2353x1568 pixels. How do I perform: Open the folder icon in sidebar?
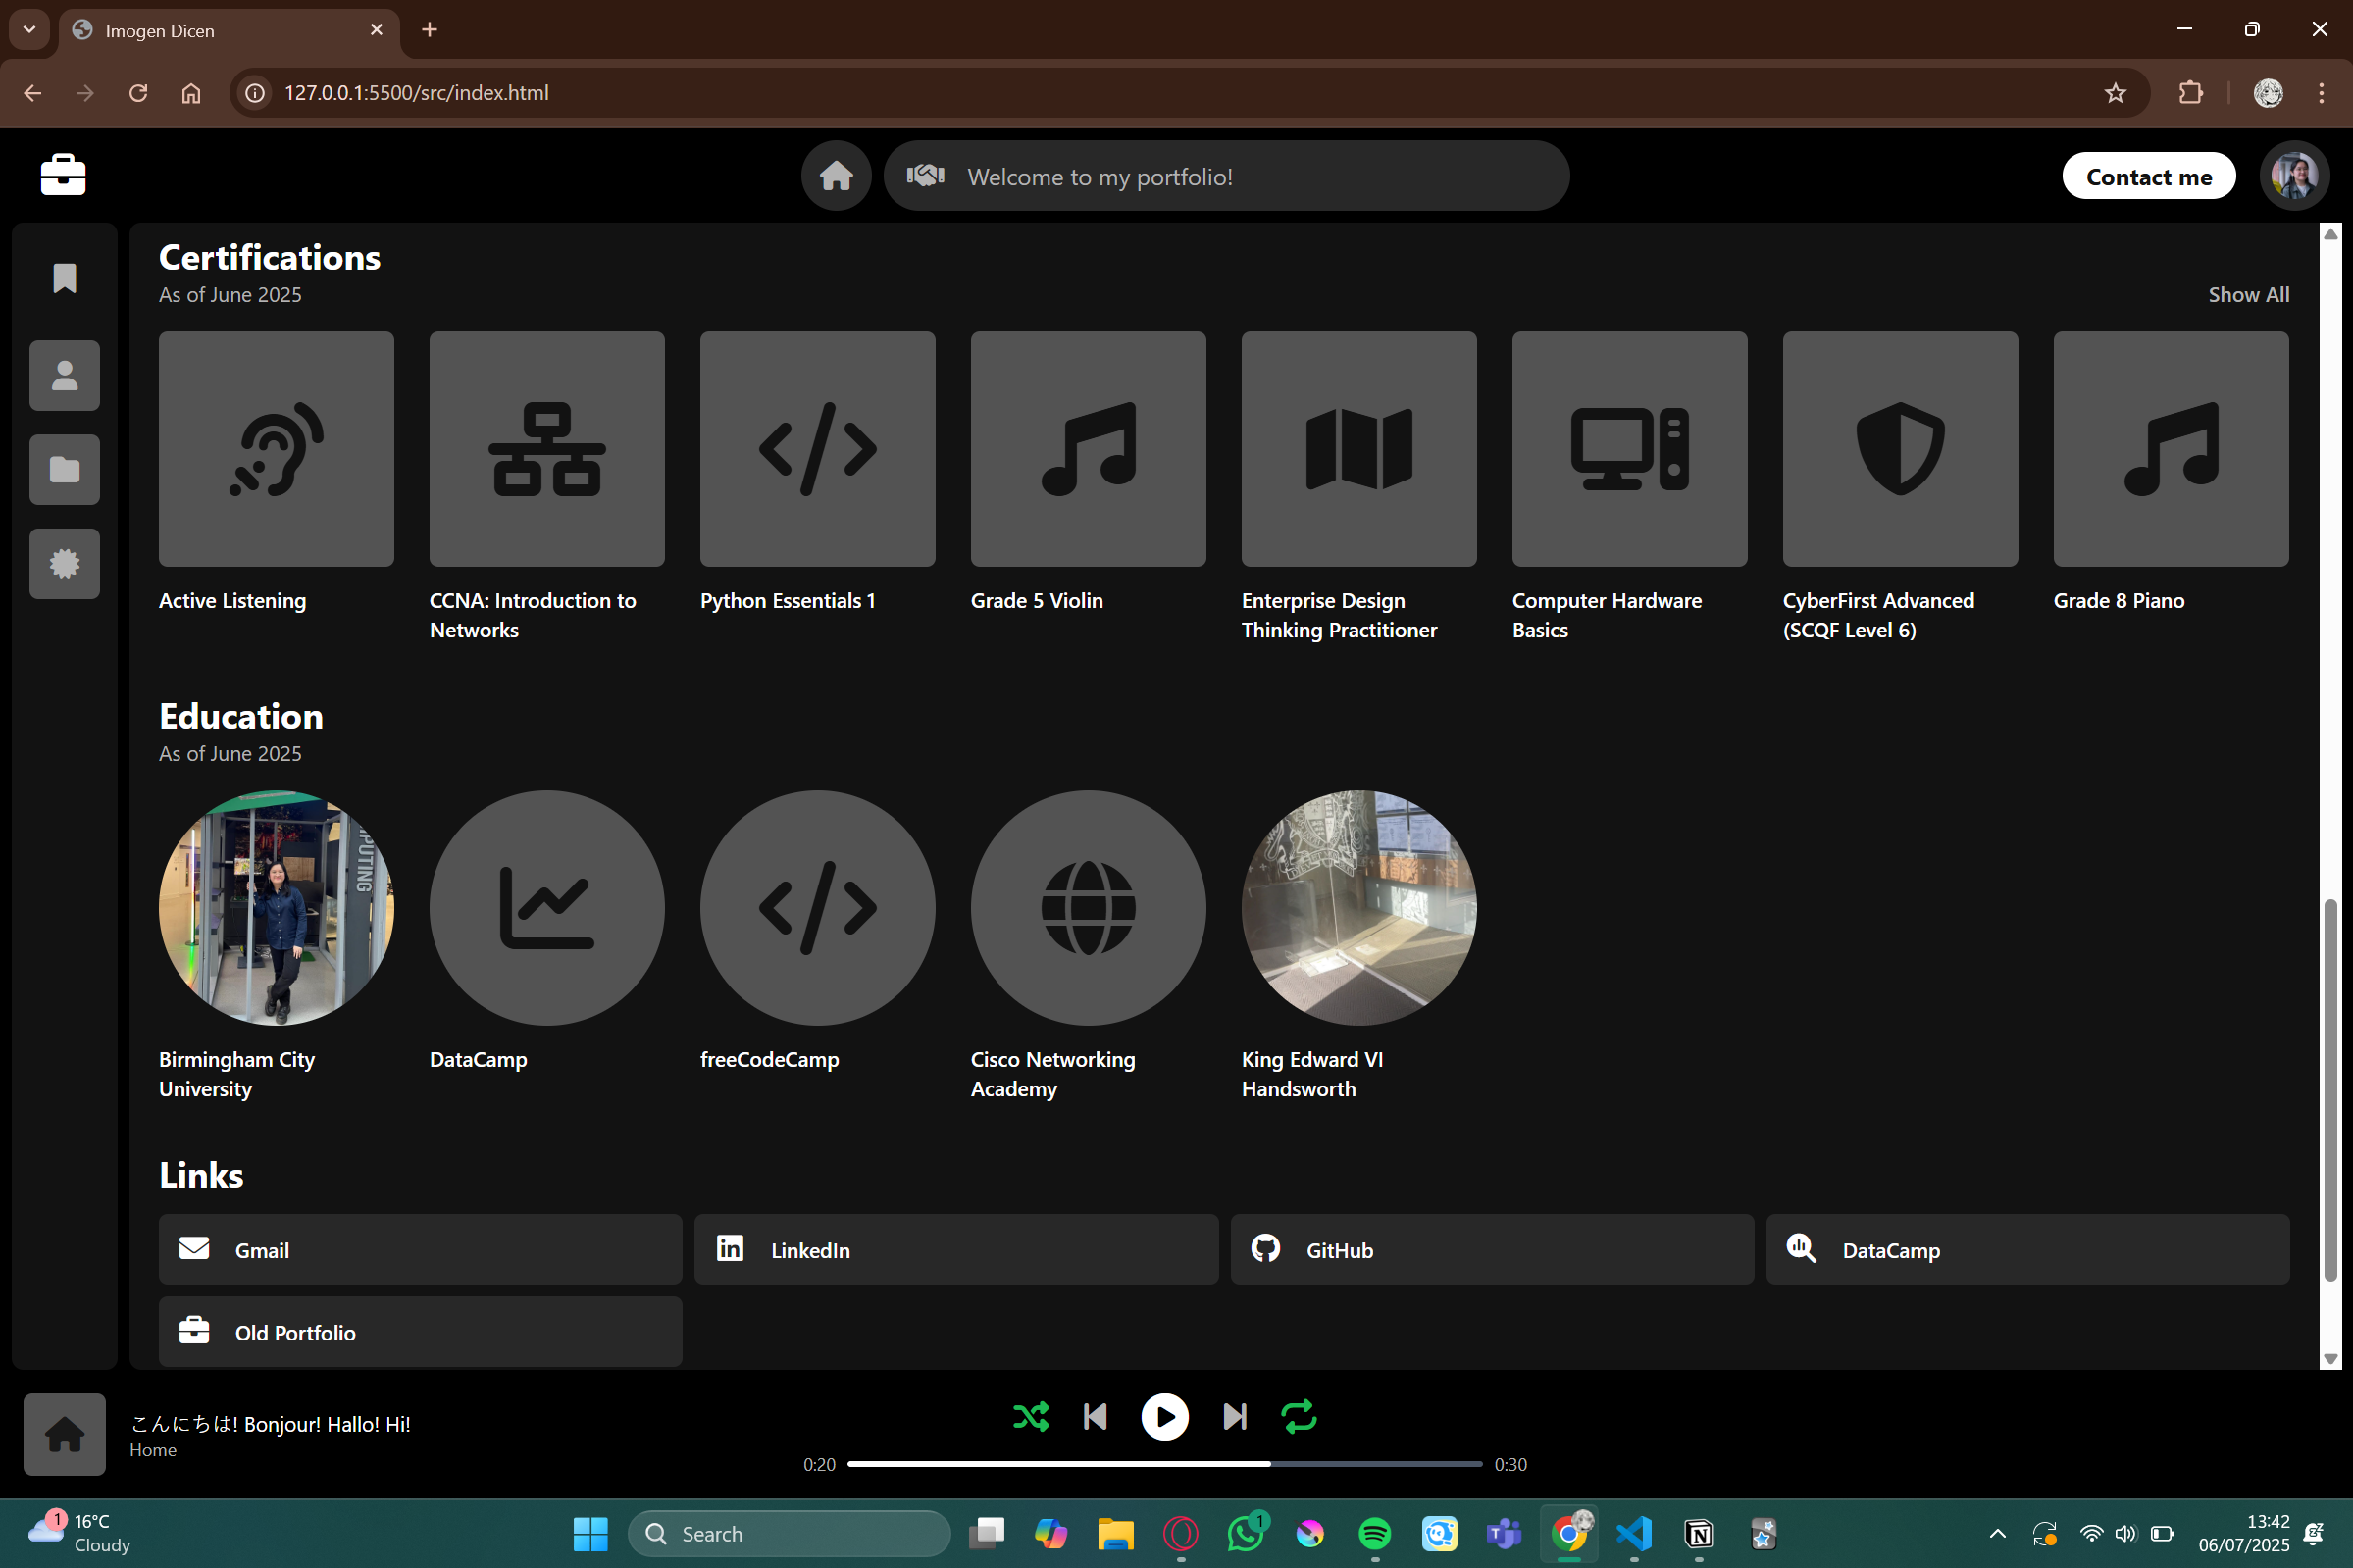point(64,470)
